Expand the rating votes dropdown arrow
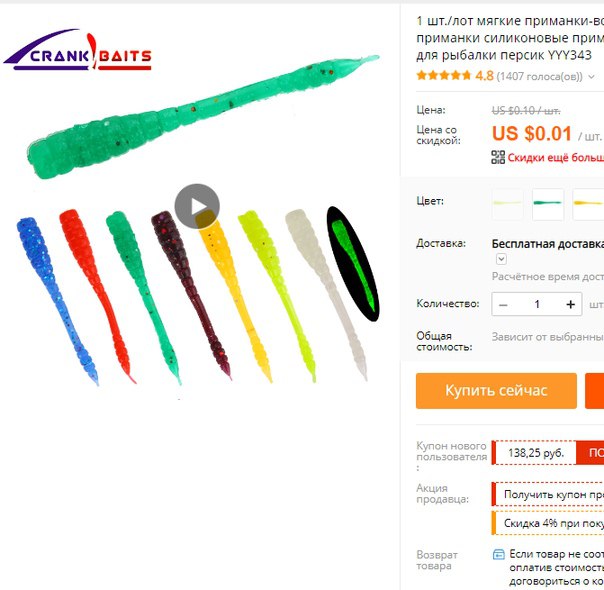This screenshot has width=604, height=590. tap(591, 77)
